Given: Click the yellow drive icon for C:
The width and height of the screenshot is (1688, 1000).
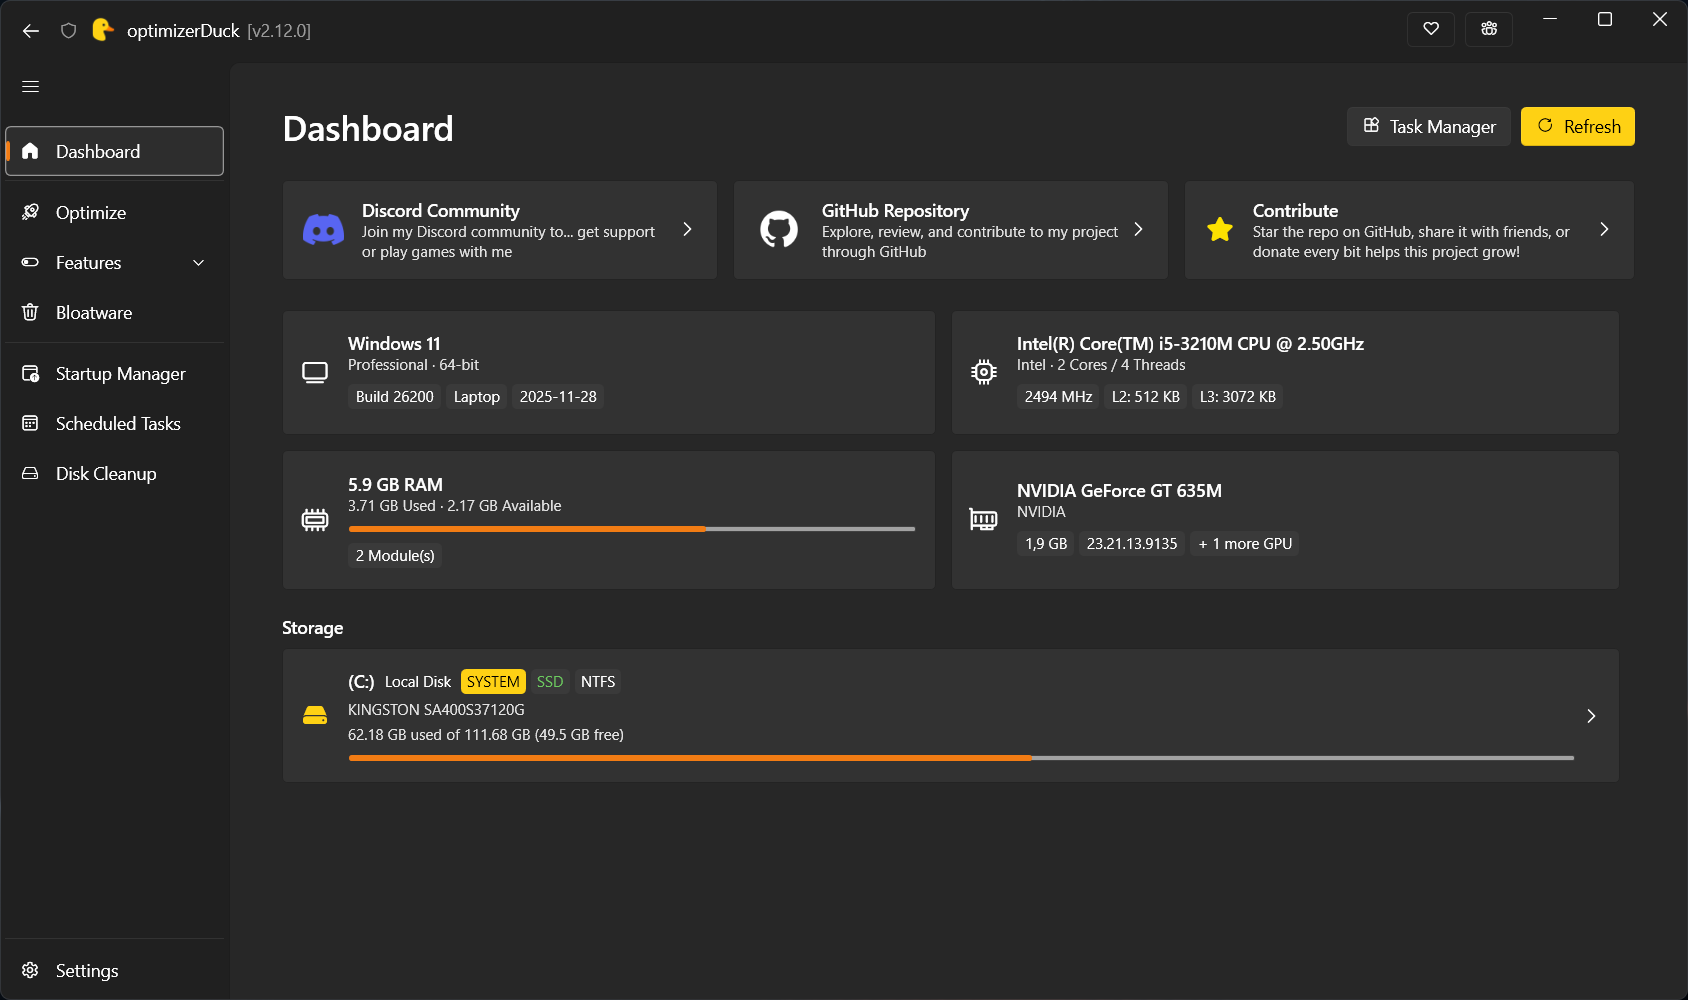Looking at the screenshot, I should click(315, 716).
